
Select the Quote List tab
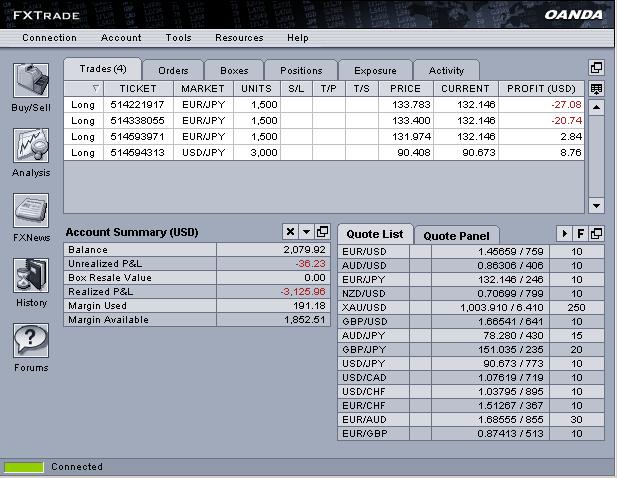(375, 234)
